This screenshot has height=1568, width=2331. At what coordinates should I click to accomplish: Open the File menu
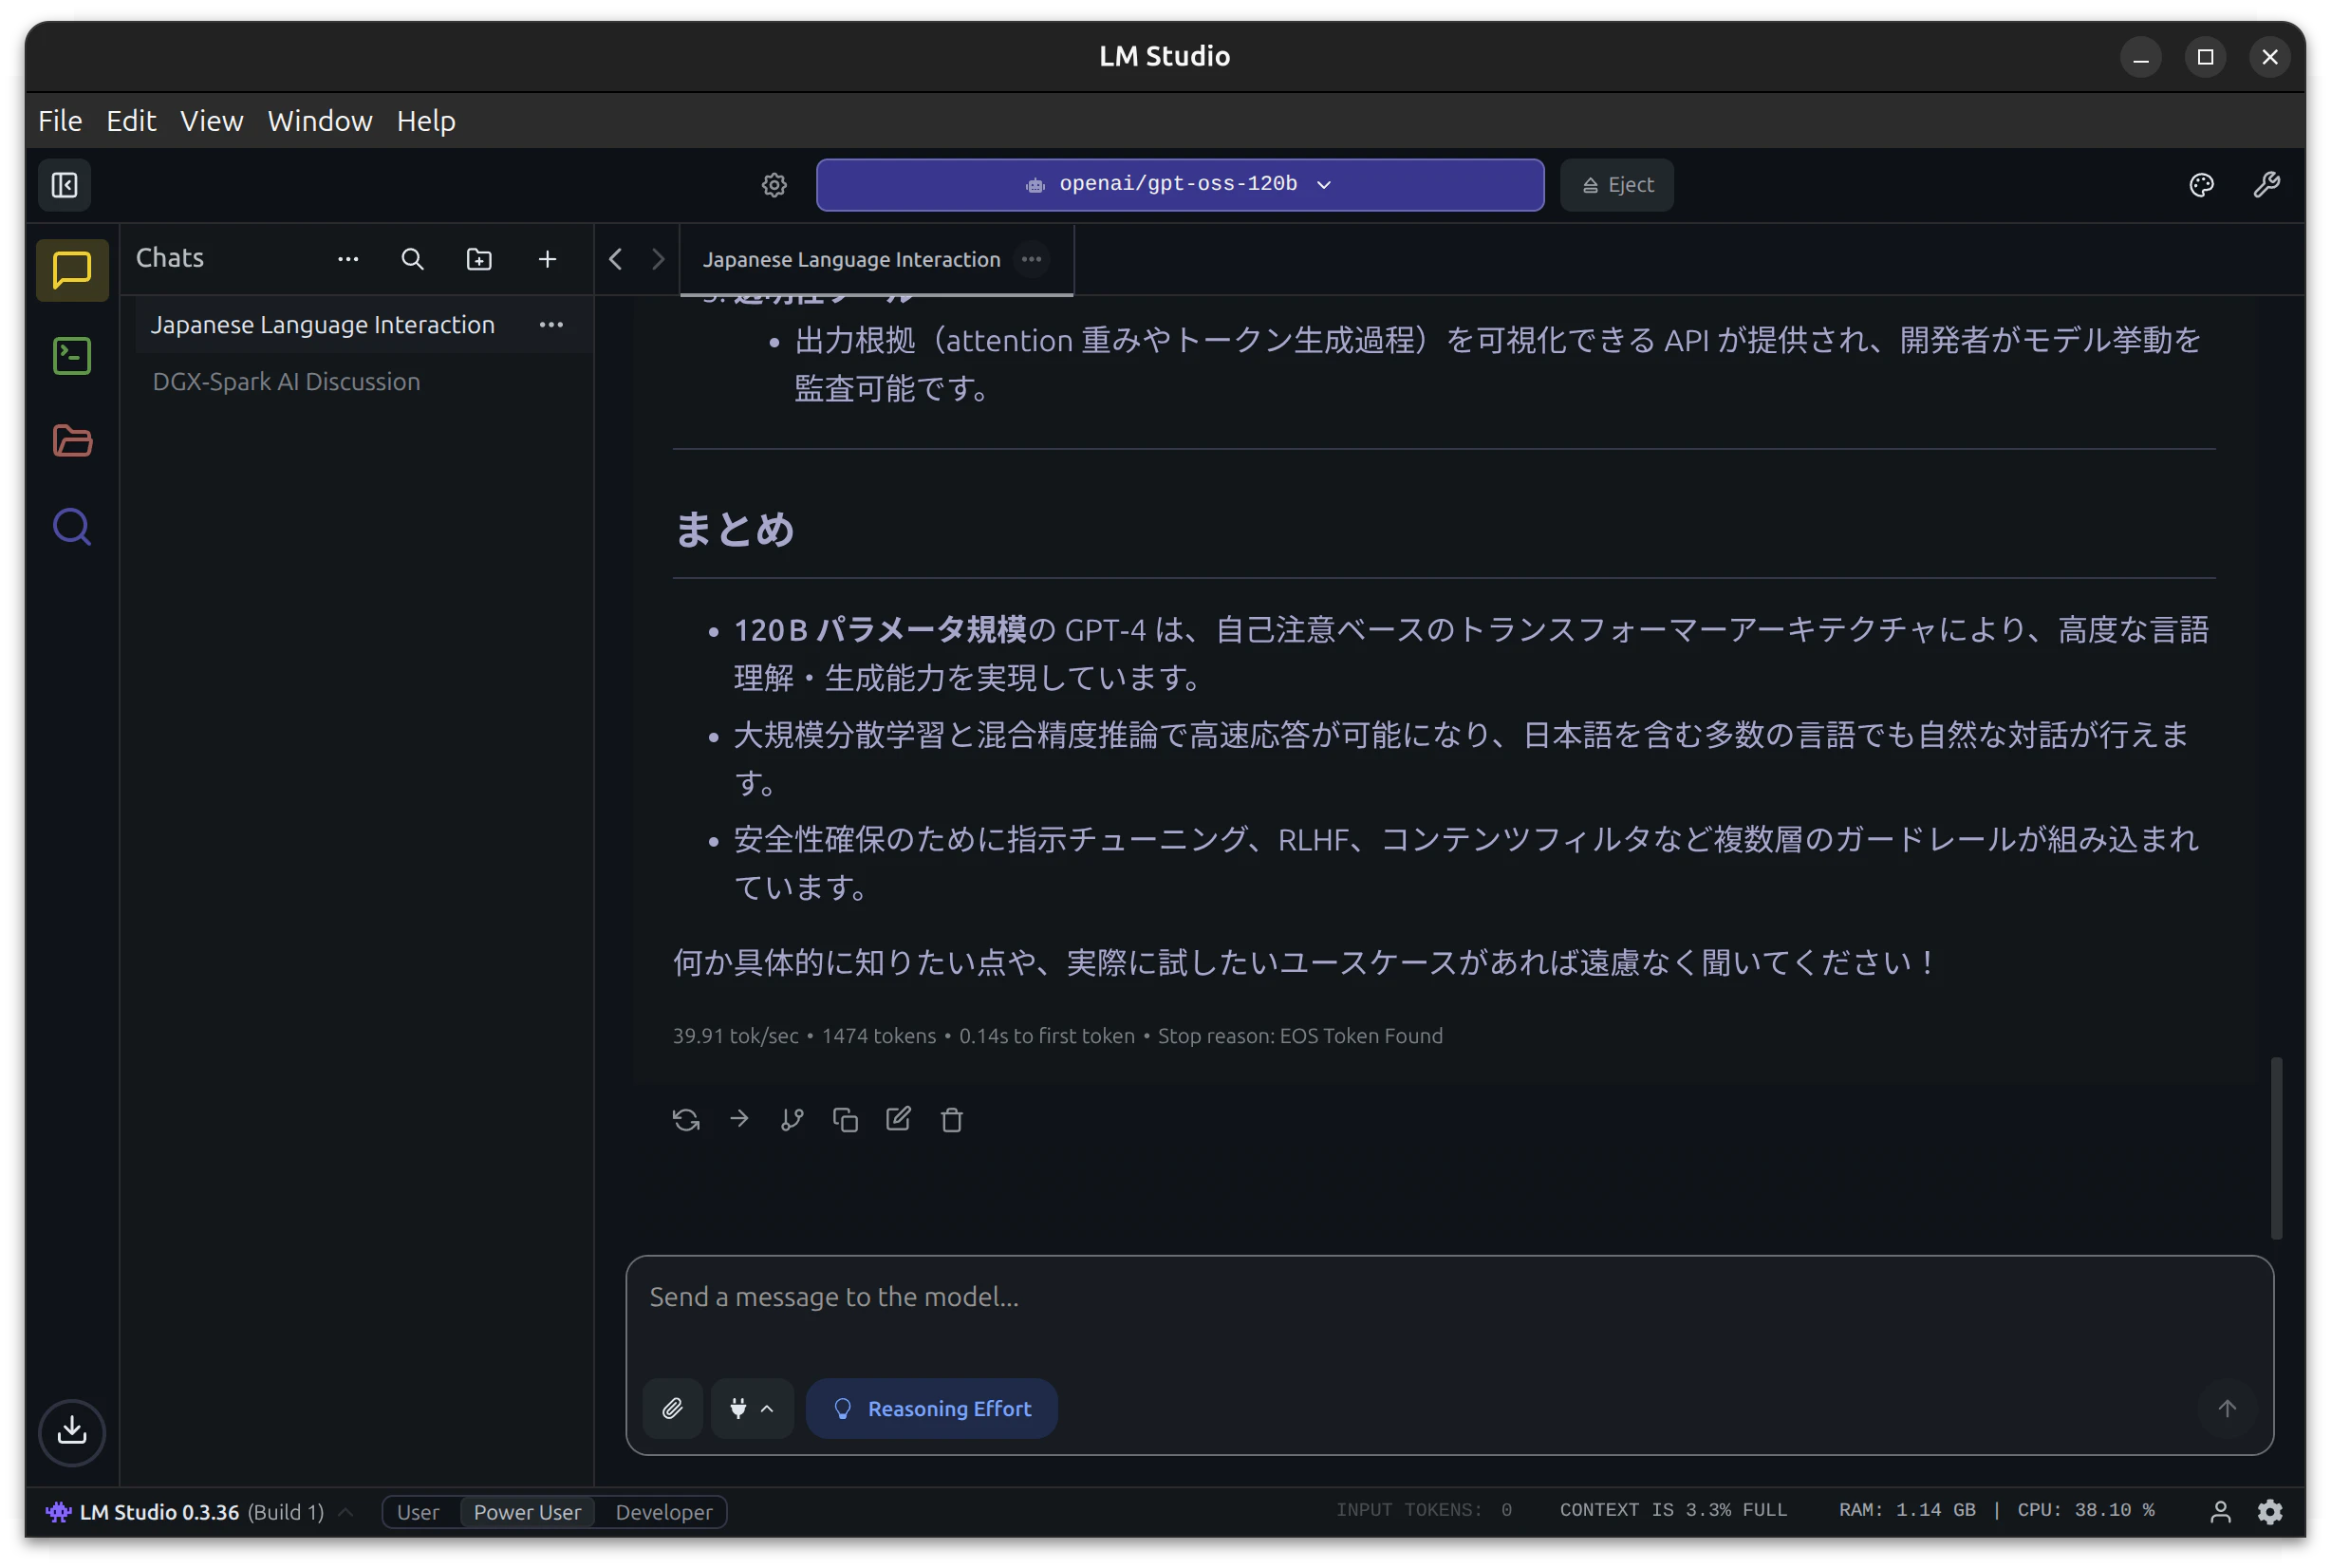pos(60,121)
